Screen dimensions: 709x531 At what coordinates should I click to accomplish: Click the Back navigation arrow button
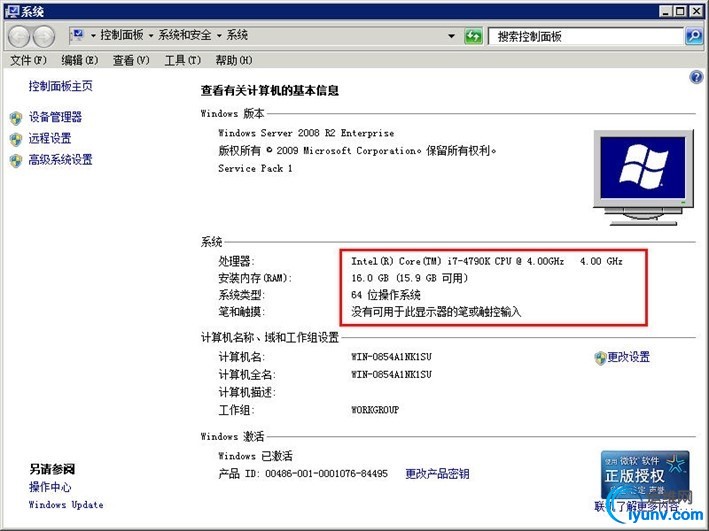[x=19, y=37]
